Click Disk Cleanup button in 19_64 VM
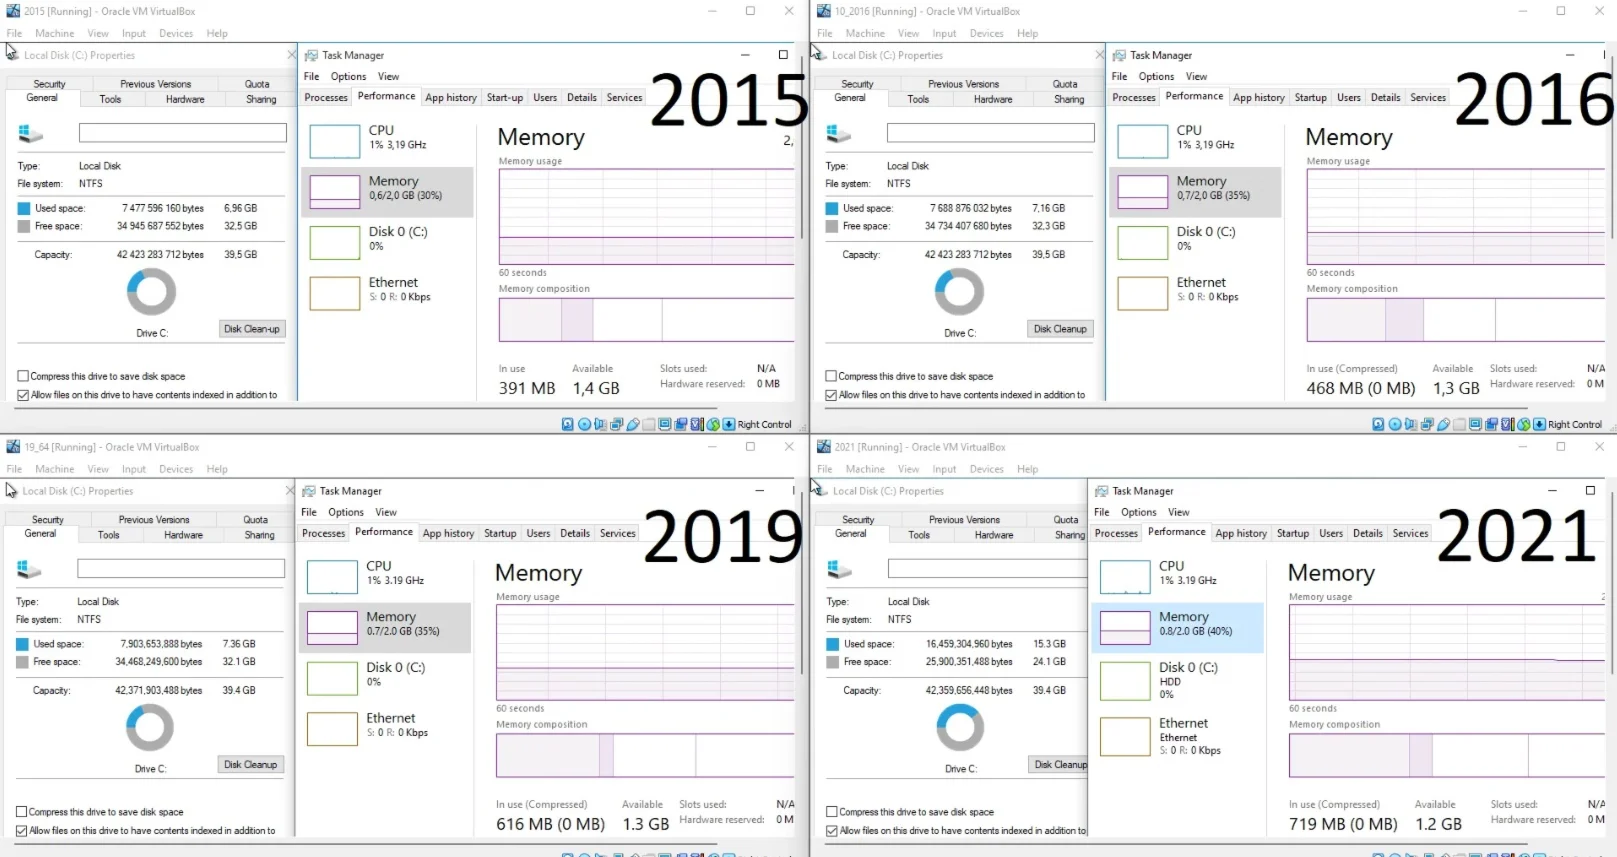 [250, 765]
